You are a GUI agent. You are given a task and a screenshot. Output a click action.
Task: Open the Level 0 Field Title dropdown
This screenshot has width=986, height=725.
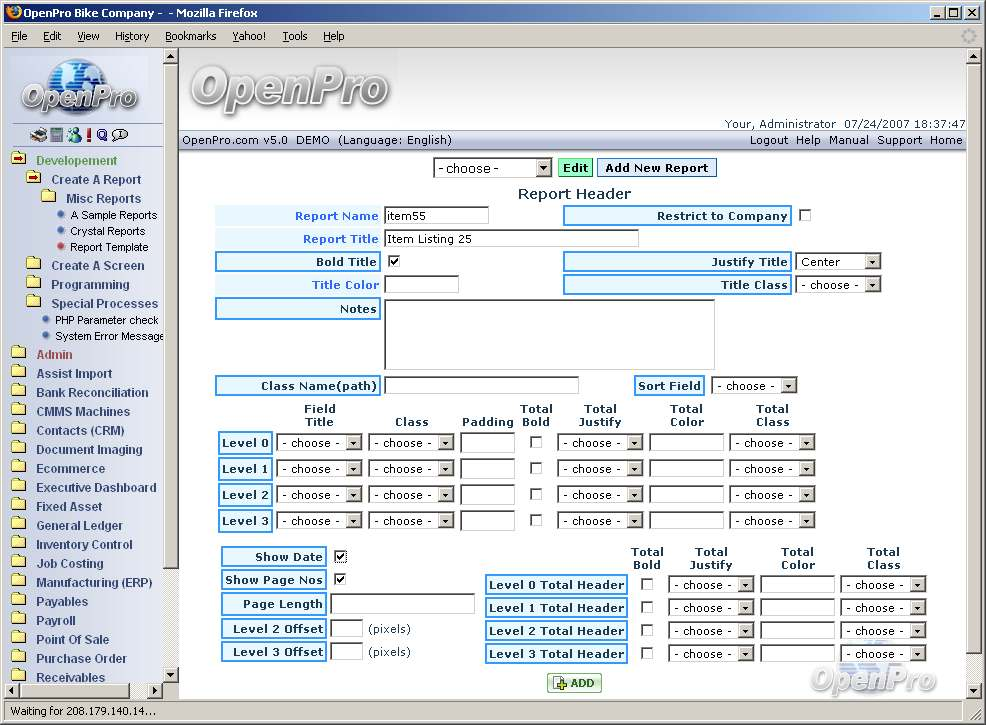click(319, 443)
